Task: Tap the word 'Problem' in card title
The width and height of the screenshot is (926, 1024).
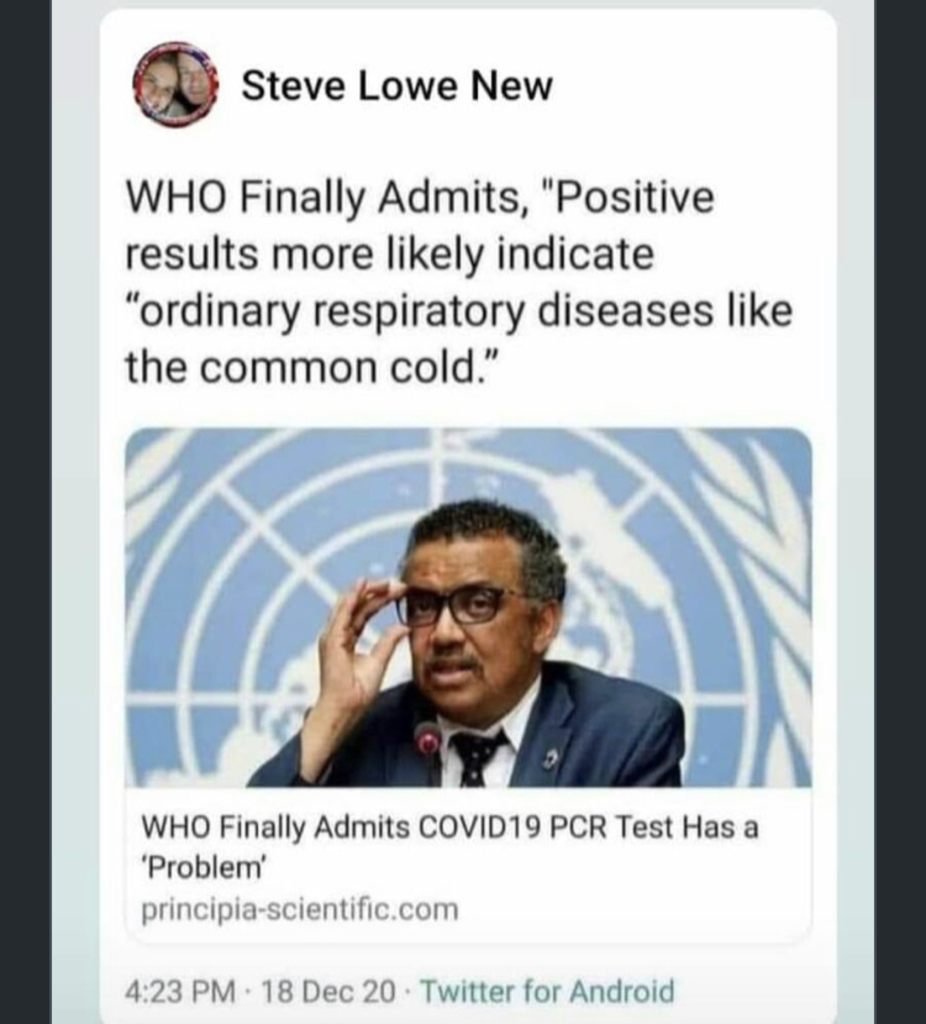Action: pyautogui.click(x=204, y=869)
